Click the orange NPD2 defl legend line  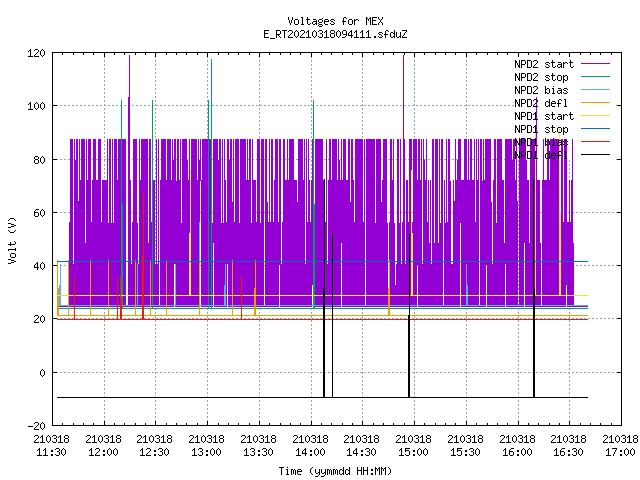point(595,103)
